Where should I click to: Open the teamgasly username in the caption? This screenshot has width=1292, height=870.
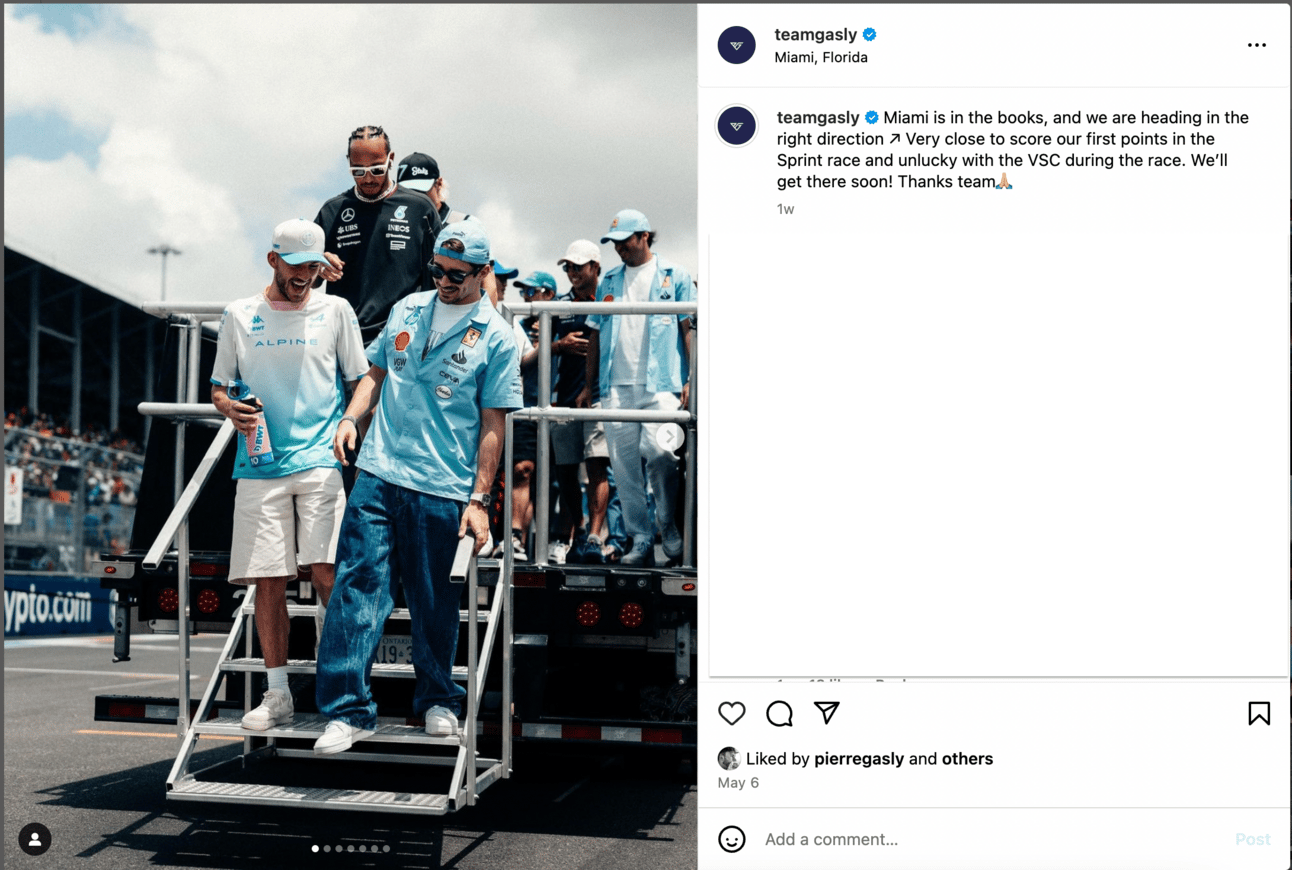(818, 118)
